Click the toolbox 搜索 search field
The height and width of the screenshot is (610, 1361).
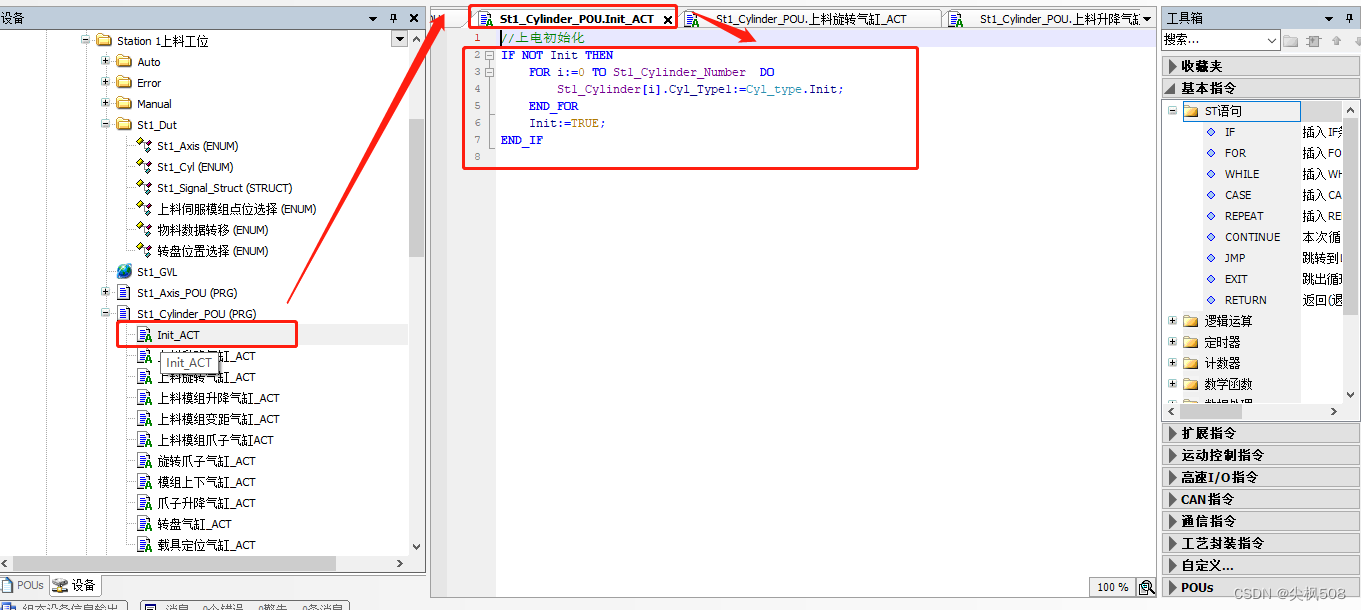click(x=1213, y=41)
